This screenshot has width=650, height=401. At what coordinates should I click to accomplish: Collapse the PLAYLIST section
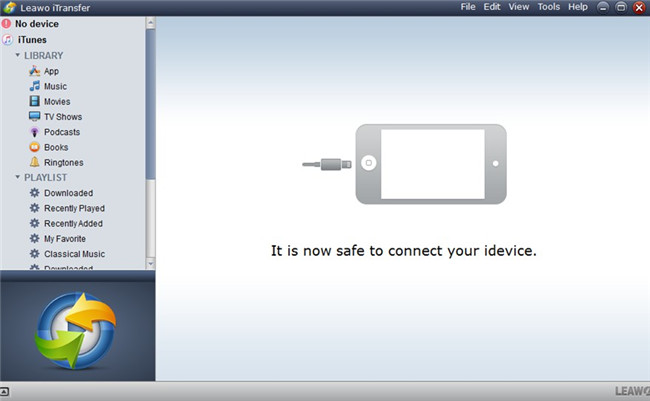pos(17,177)
